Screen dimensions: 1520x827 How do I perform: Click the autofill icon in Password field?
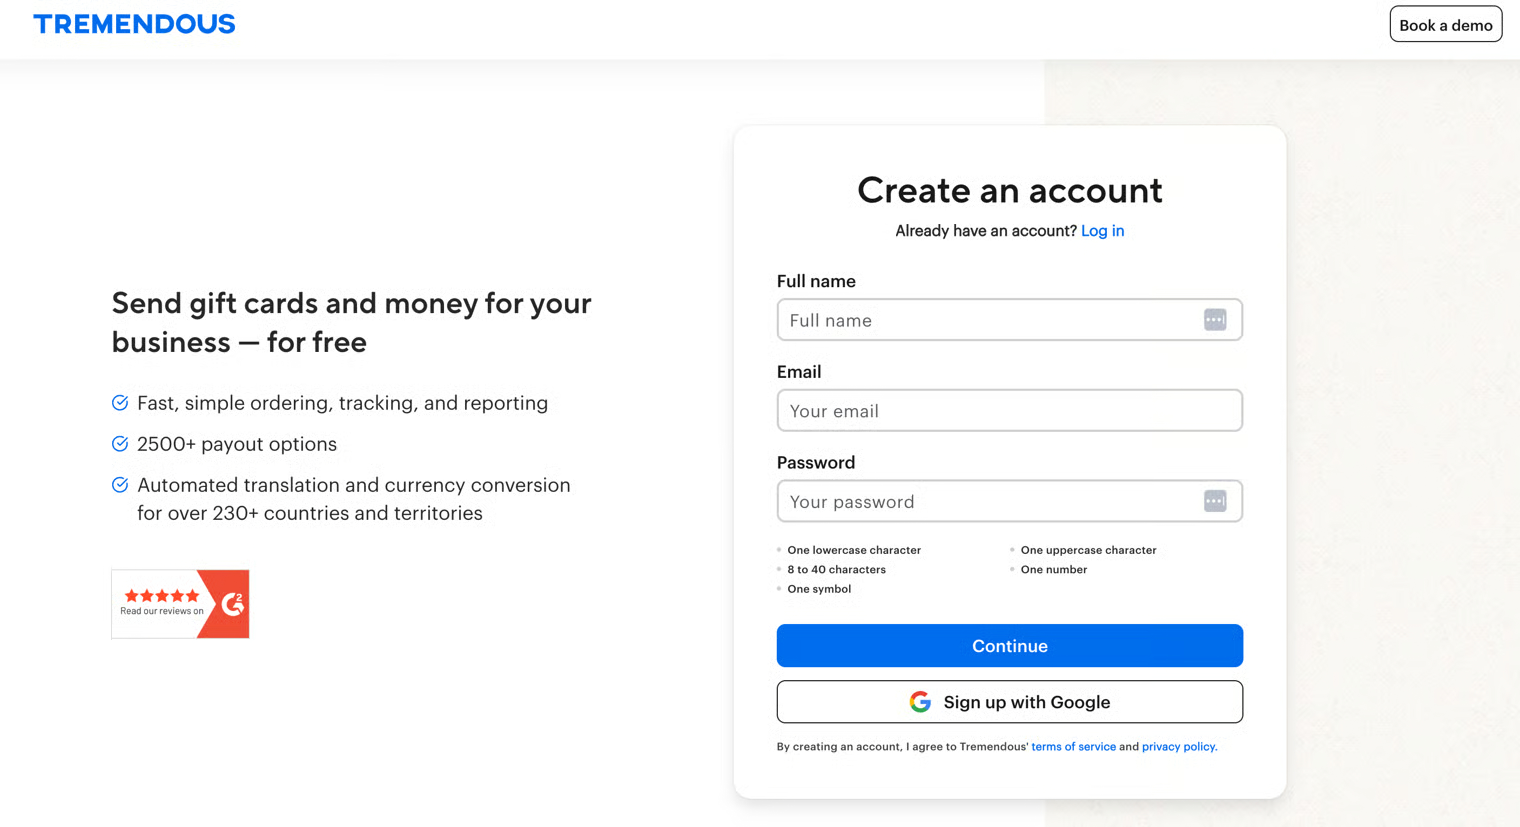(x=1214, y=501)
